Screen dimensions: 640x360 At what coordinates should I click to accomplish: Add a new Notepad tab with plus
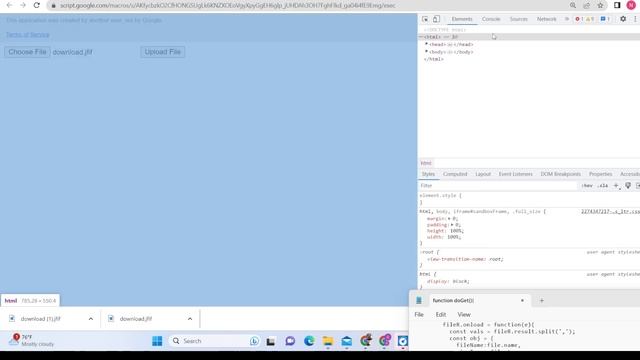(542, 300)
